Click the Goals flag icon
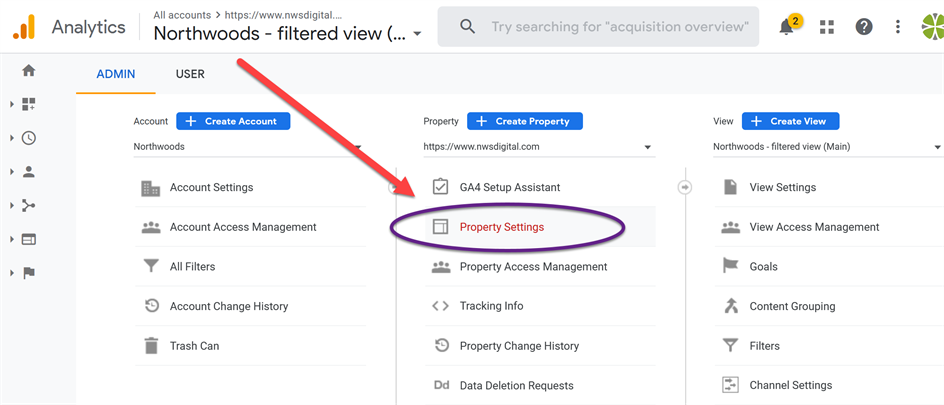 730,266
